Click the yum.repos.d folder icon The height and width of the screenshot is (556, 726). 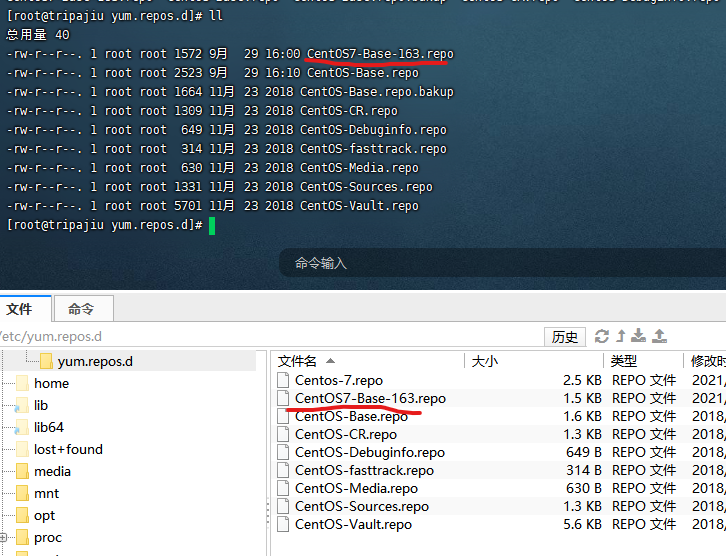click(46, 361)
